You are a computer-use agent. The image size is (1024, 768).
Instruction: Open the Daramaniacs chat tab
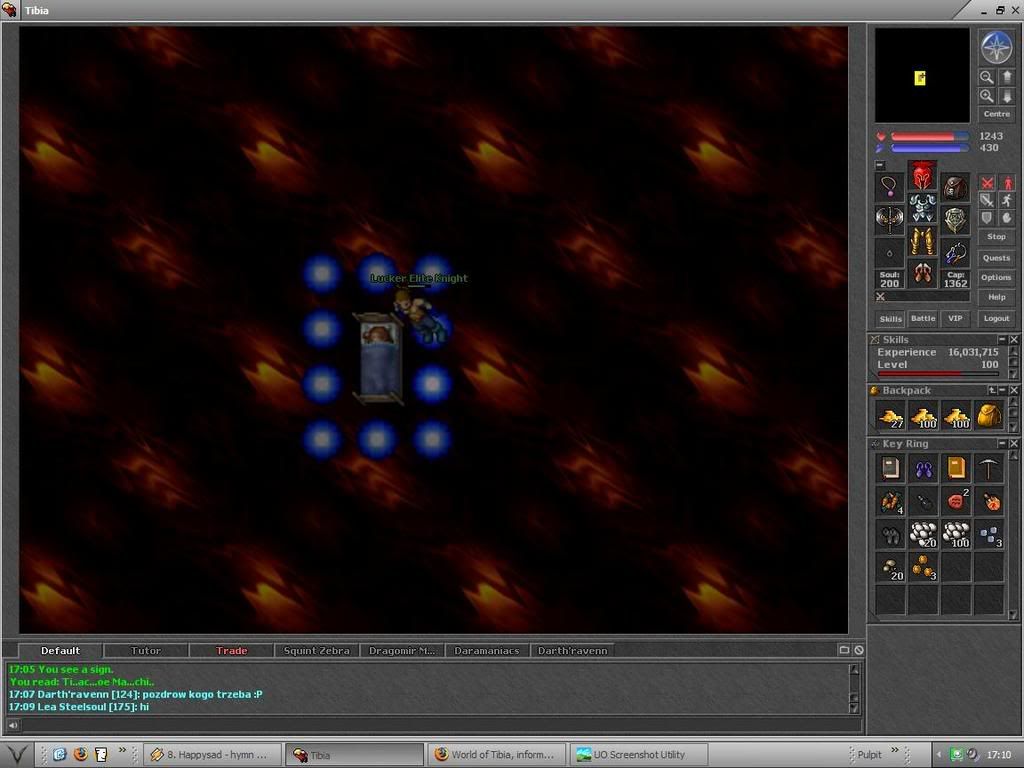(487, 650)
